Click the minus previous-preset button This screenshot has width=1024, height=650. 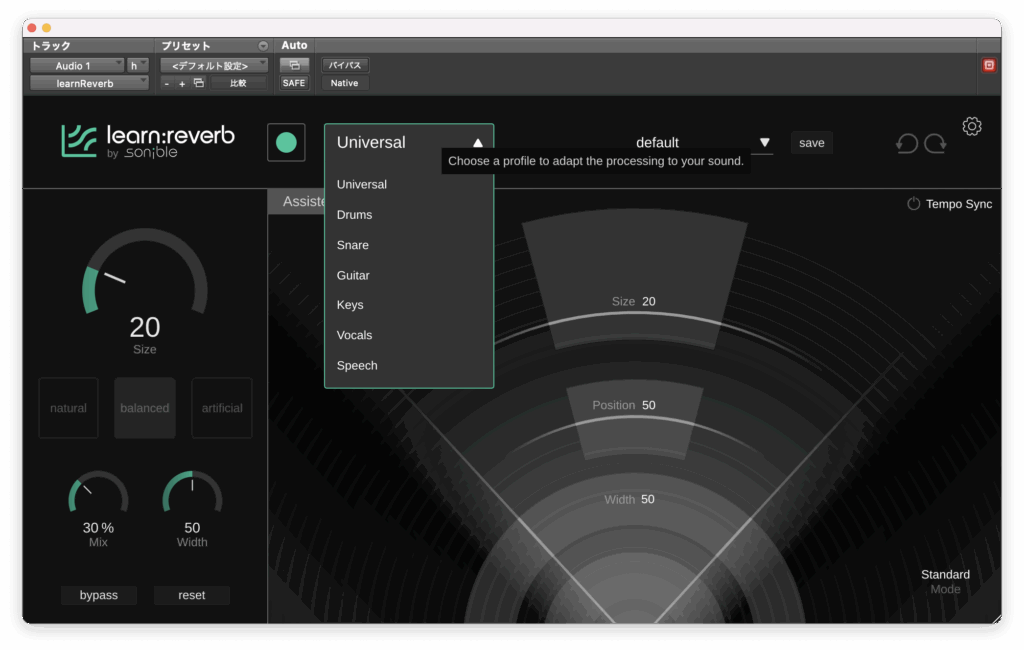[167, 84]
